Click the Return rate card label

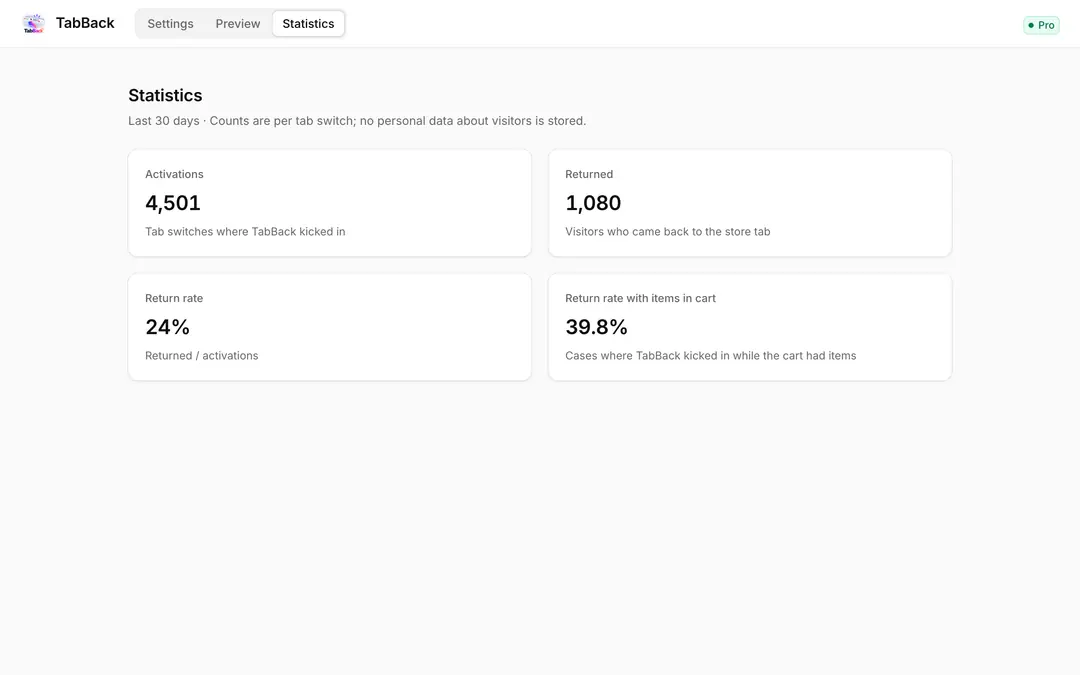coord(174,298)
